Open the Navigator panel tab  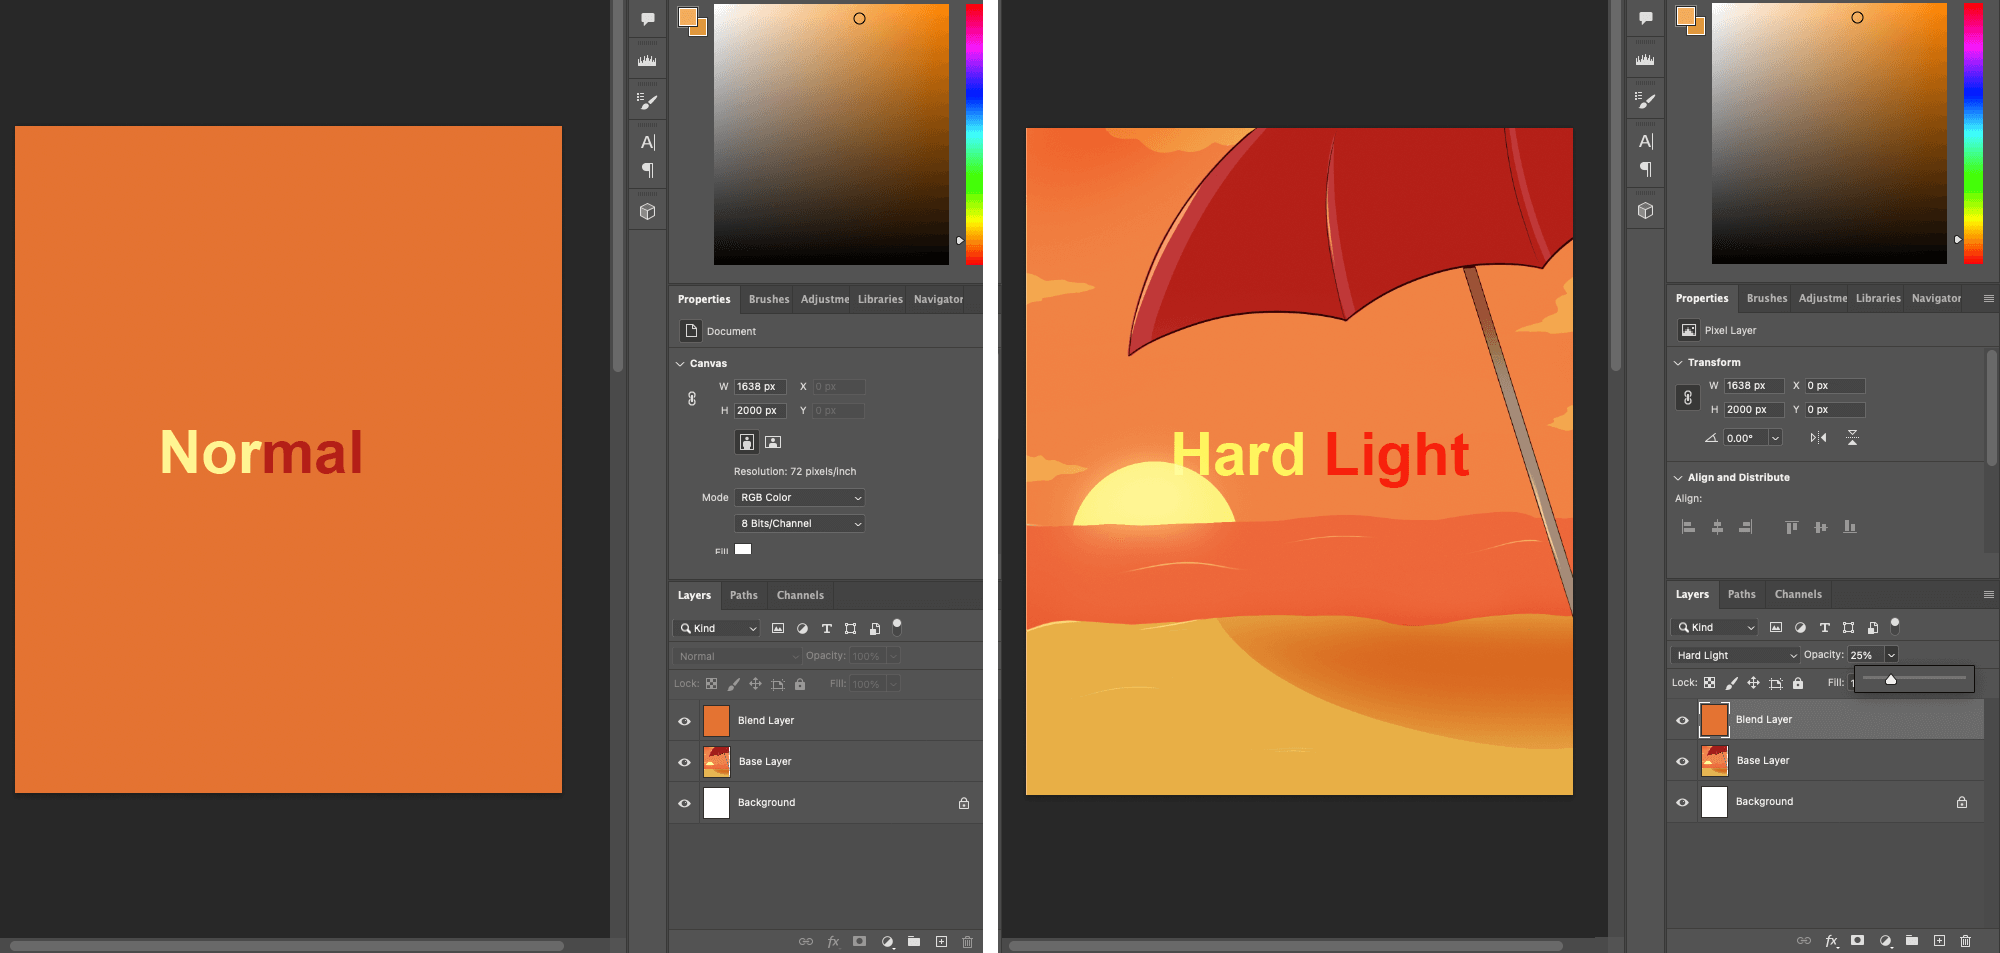click(x=938, y=299)
